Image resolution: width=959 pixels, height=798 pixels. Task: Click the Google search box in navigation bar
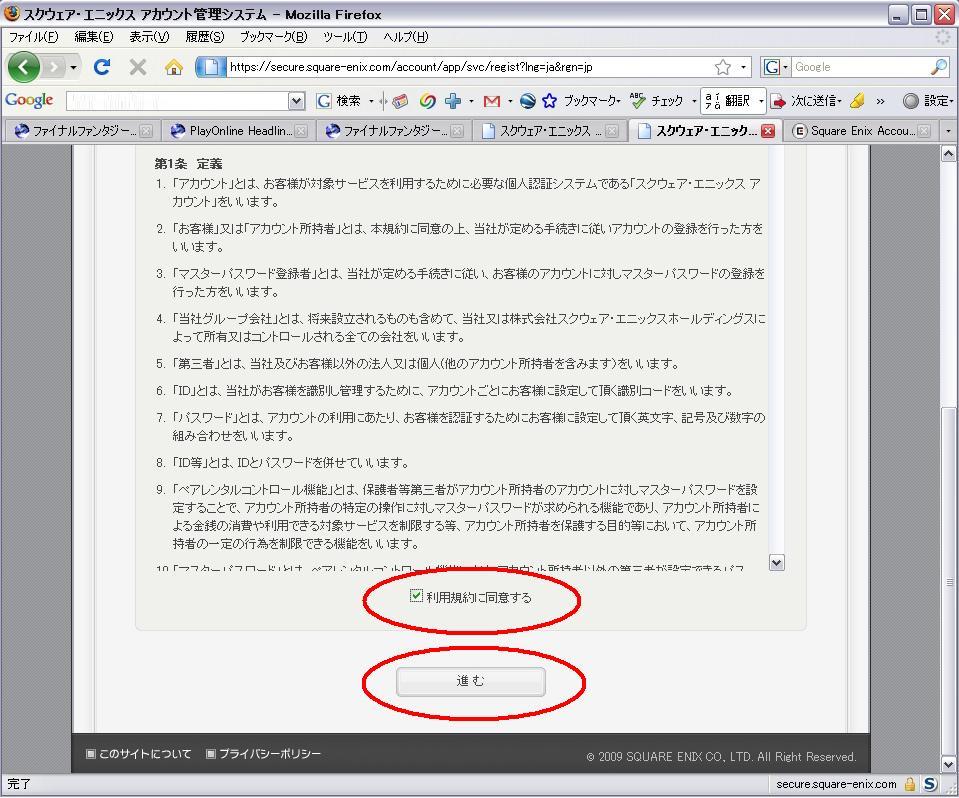(x=859, y=67)
